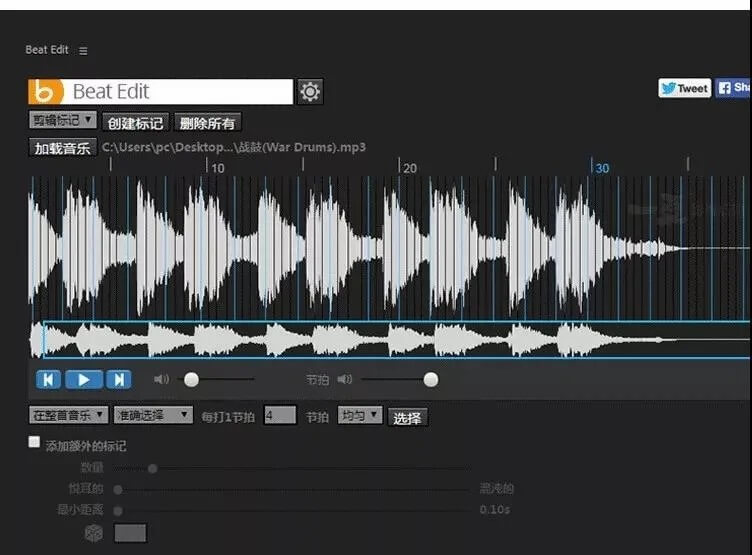The image size is (752, 555).
Task: Click the Beat Edit panel title tab
Action: (x=47, y=49)
